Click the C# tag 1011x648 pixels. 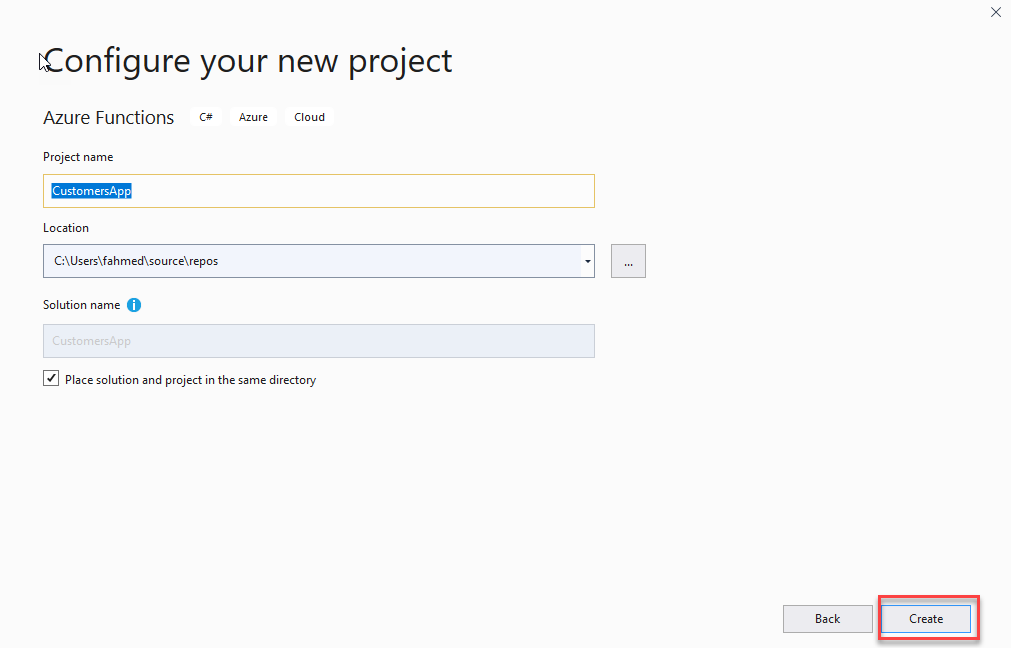click(x=206, y=117)
